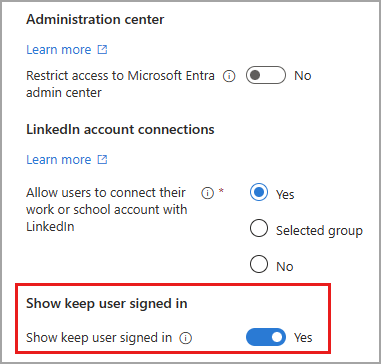
Task: Click the Yes label beside keep signed in toggle
Action: point(303,338)
